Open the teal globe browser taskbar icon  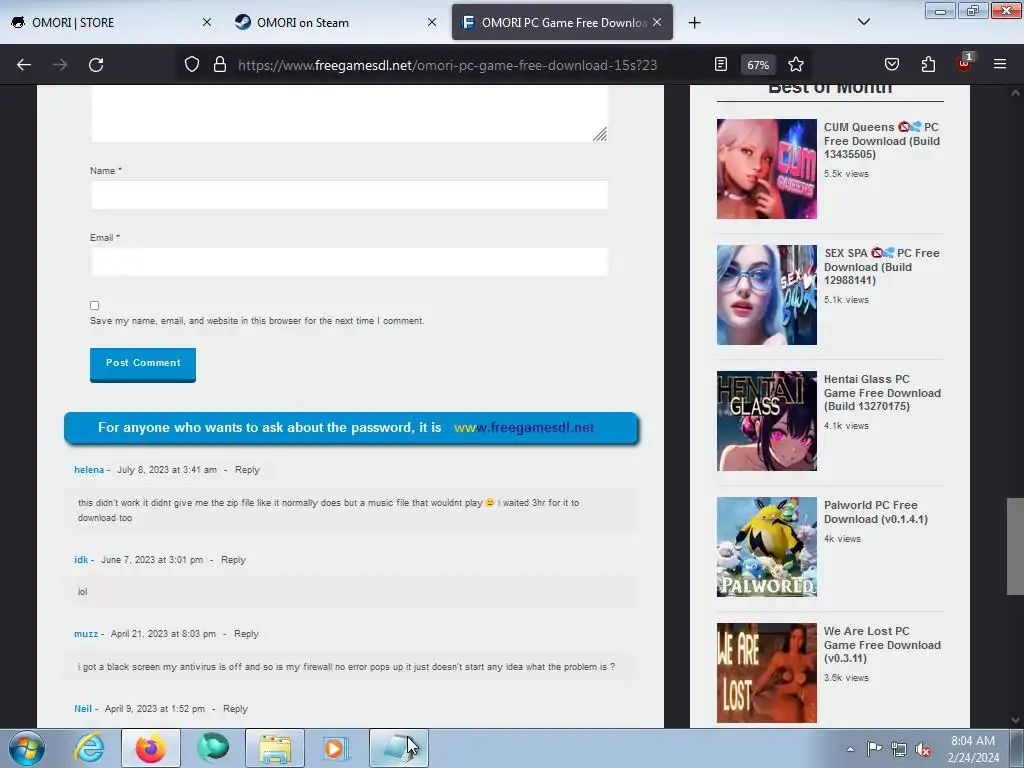click(213, 748)
